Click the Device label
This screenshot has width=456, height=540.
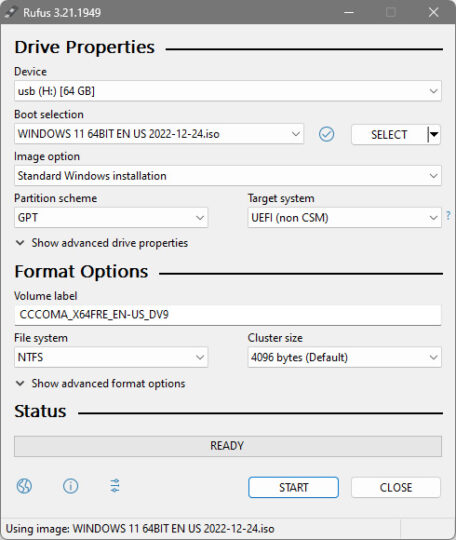pyautogui.click(x=30, y=72)
